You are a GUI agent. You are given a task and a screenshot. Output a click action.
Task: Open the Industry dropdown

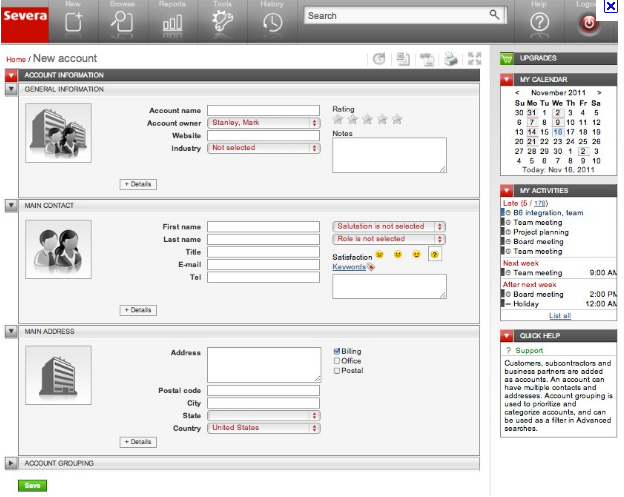[263, 148]
